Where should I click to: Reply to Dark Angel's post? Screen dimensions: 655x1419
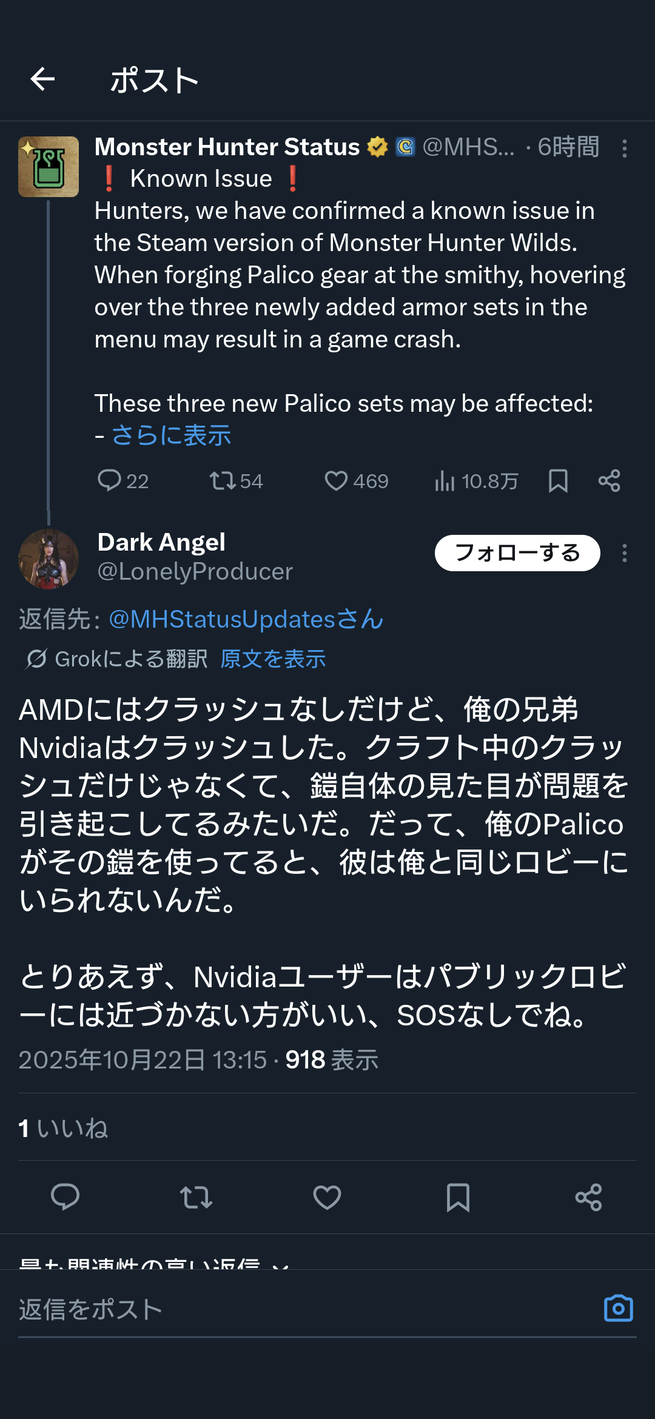tap(65, 1196)
